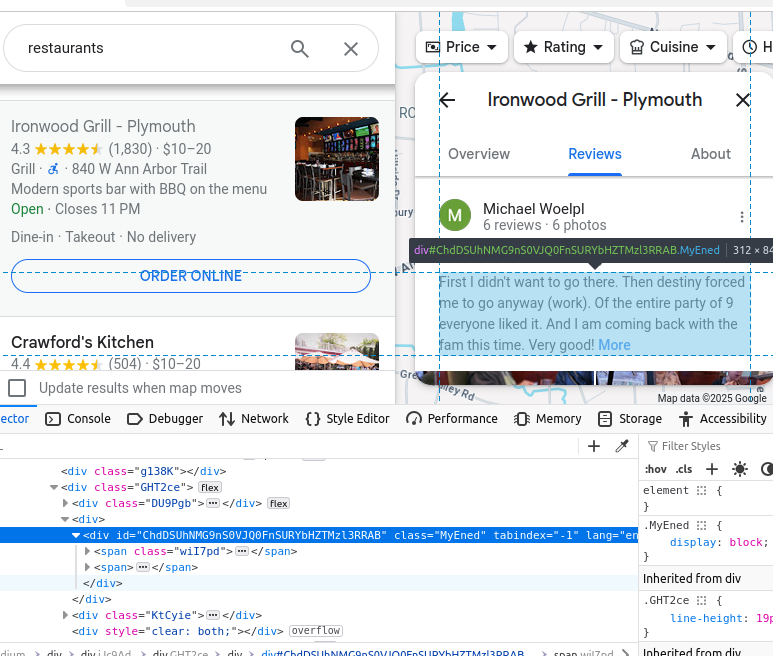Clear the restaurants search with X icon
The image size is (773, 656).
[x=351, y=49]
